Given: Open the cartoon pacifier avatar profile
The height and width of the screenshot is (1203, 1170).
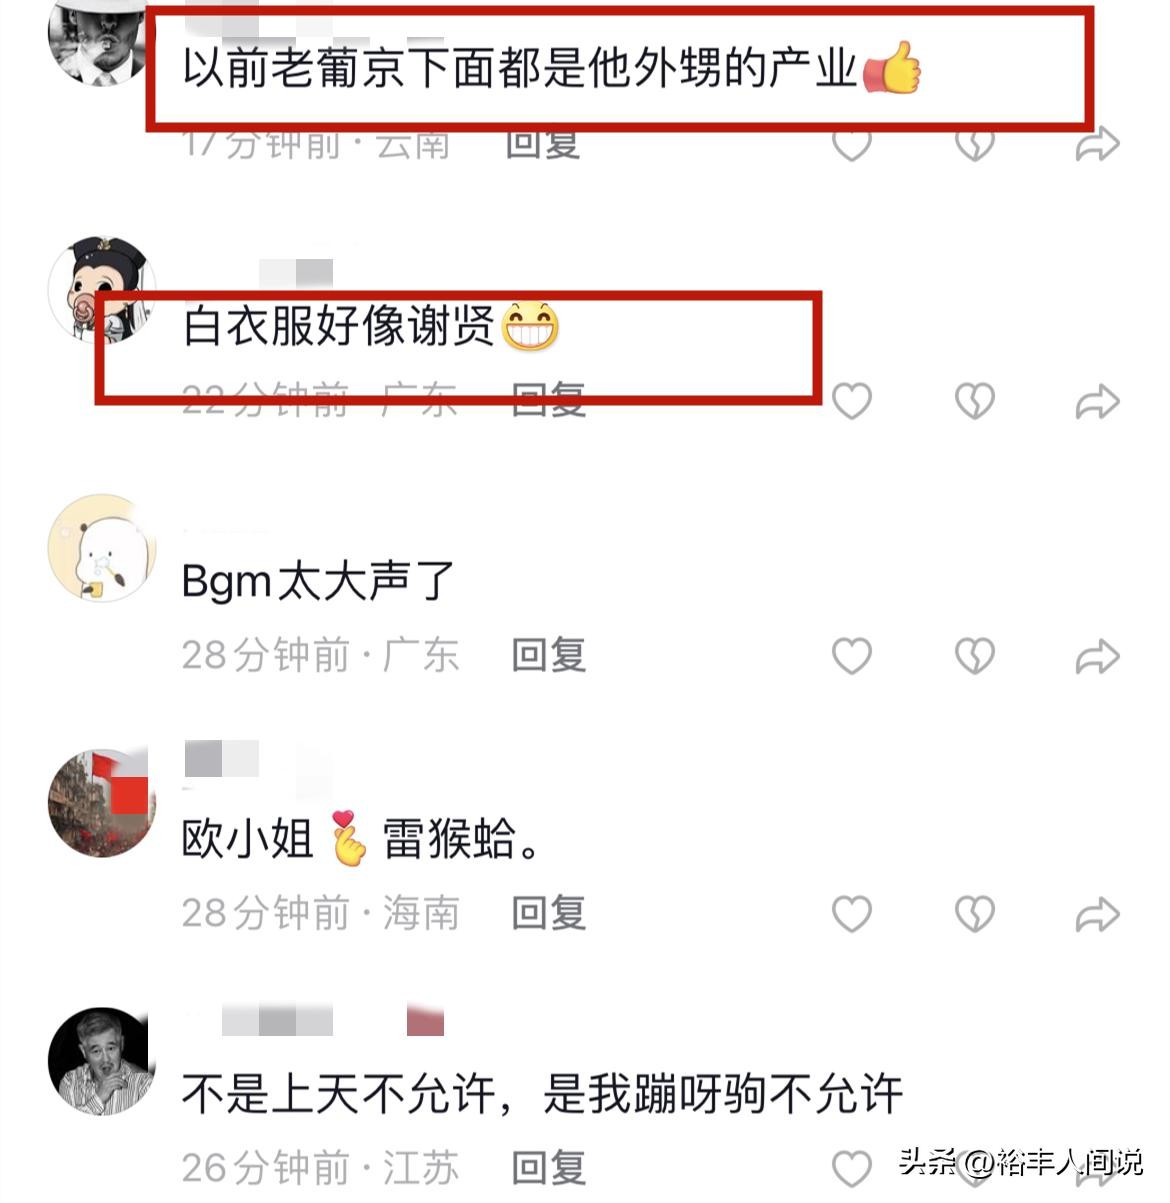Looking at the screenshot, I should coord(101,290).
